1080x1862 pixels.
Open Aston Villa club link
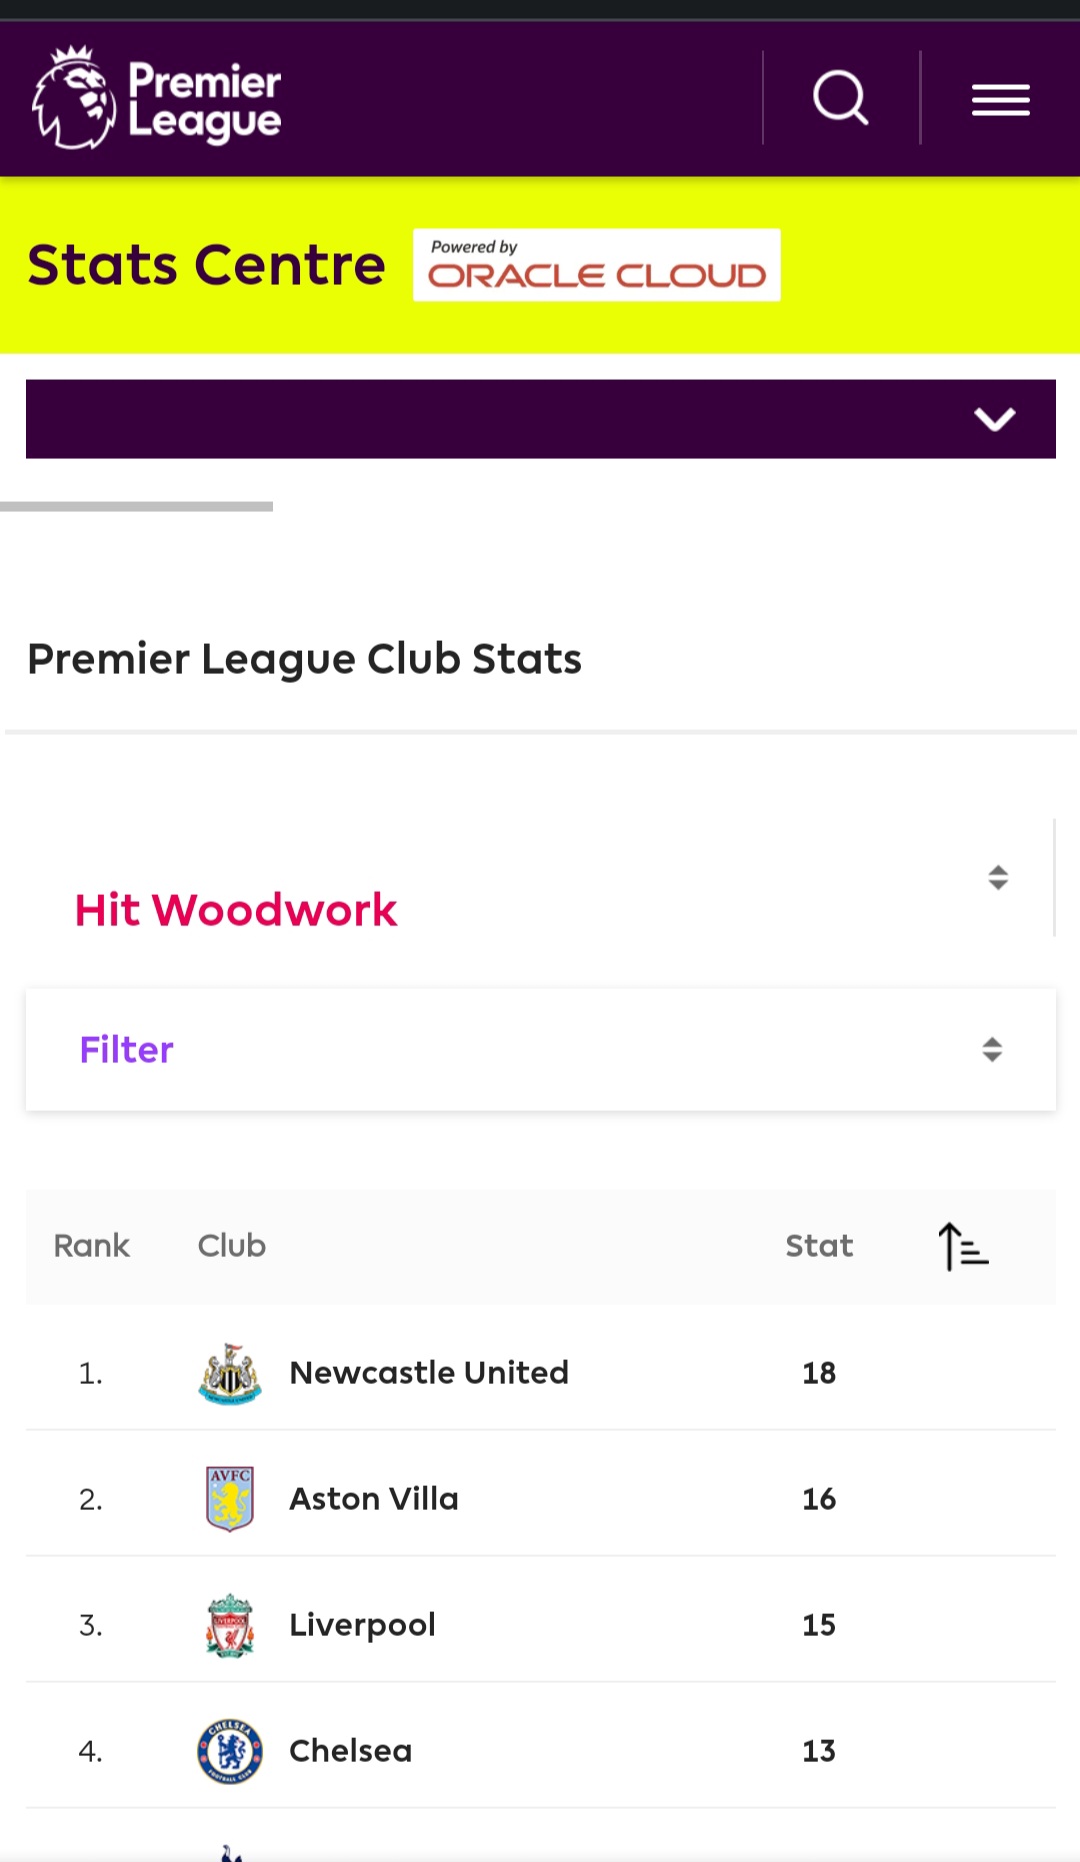pyautogui.click(x=374, y=1499)
